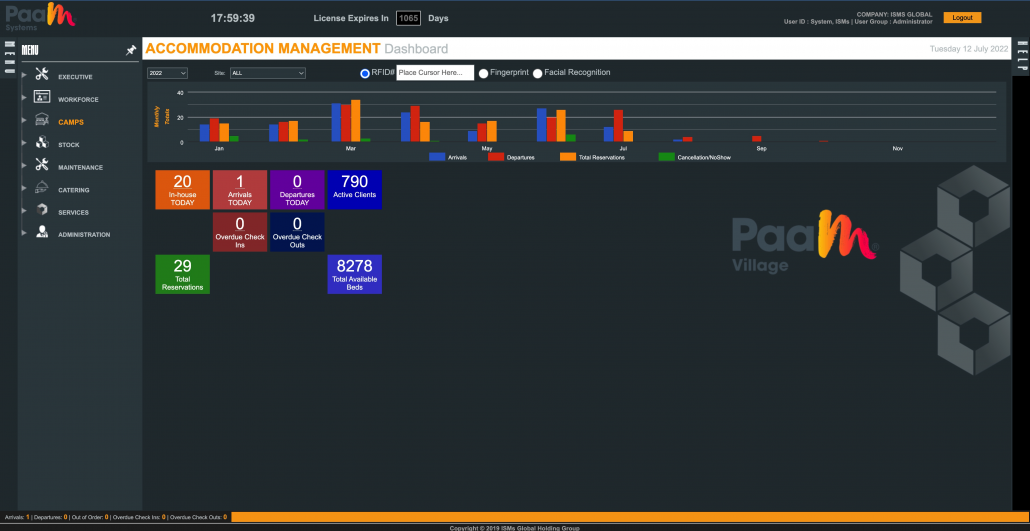The width and height of the screenshot is (1030, 531).
Task: Click the copyright ISMs Global Holding Group footer
Action: point(514,528)
